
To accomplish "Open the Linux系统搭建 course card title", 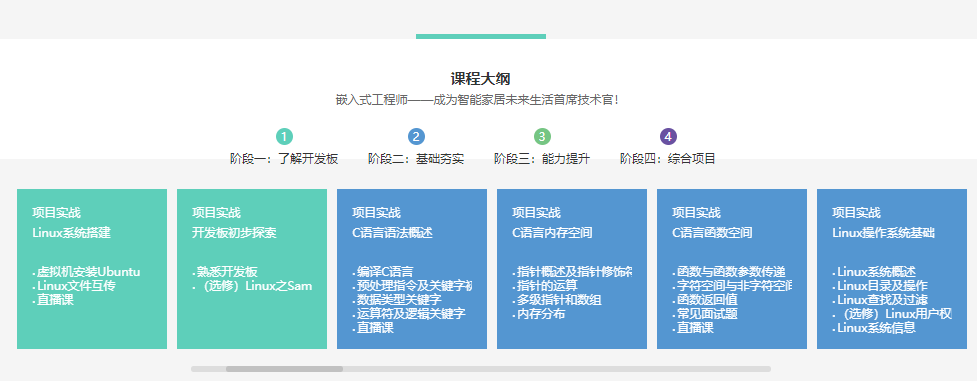I will coord(71,233).
